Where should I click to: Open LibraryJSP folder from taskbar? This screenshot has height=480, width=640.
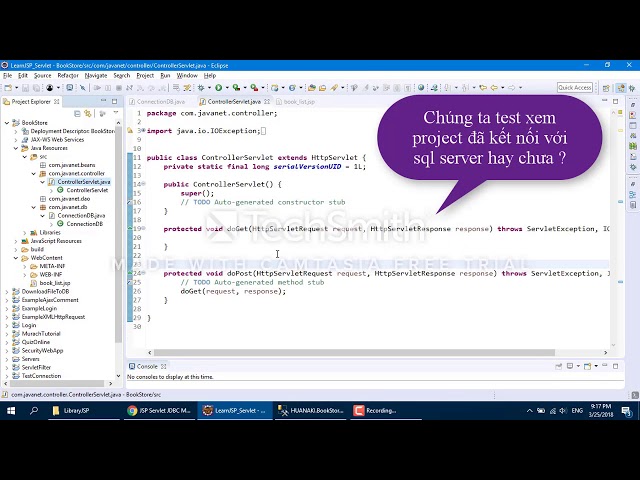(x=84, y=411)
